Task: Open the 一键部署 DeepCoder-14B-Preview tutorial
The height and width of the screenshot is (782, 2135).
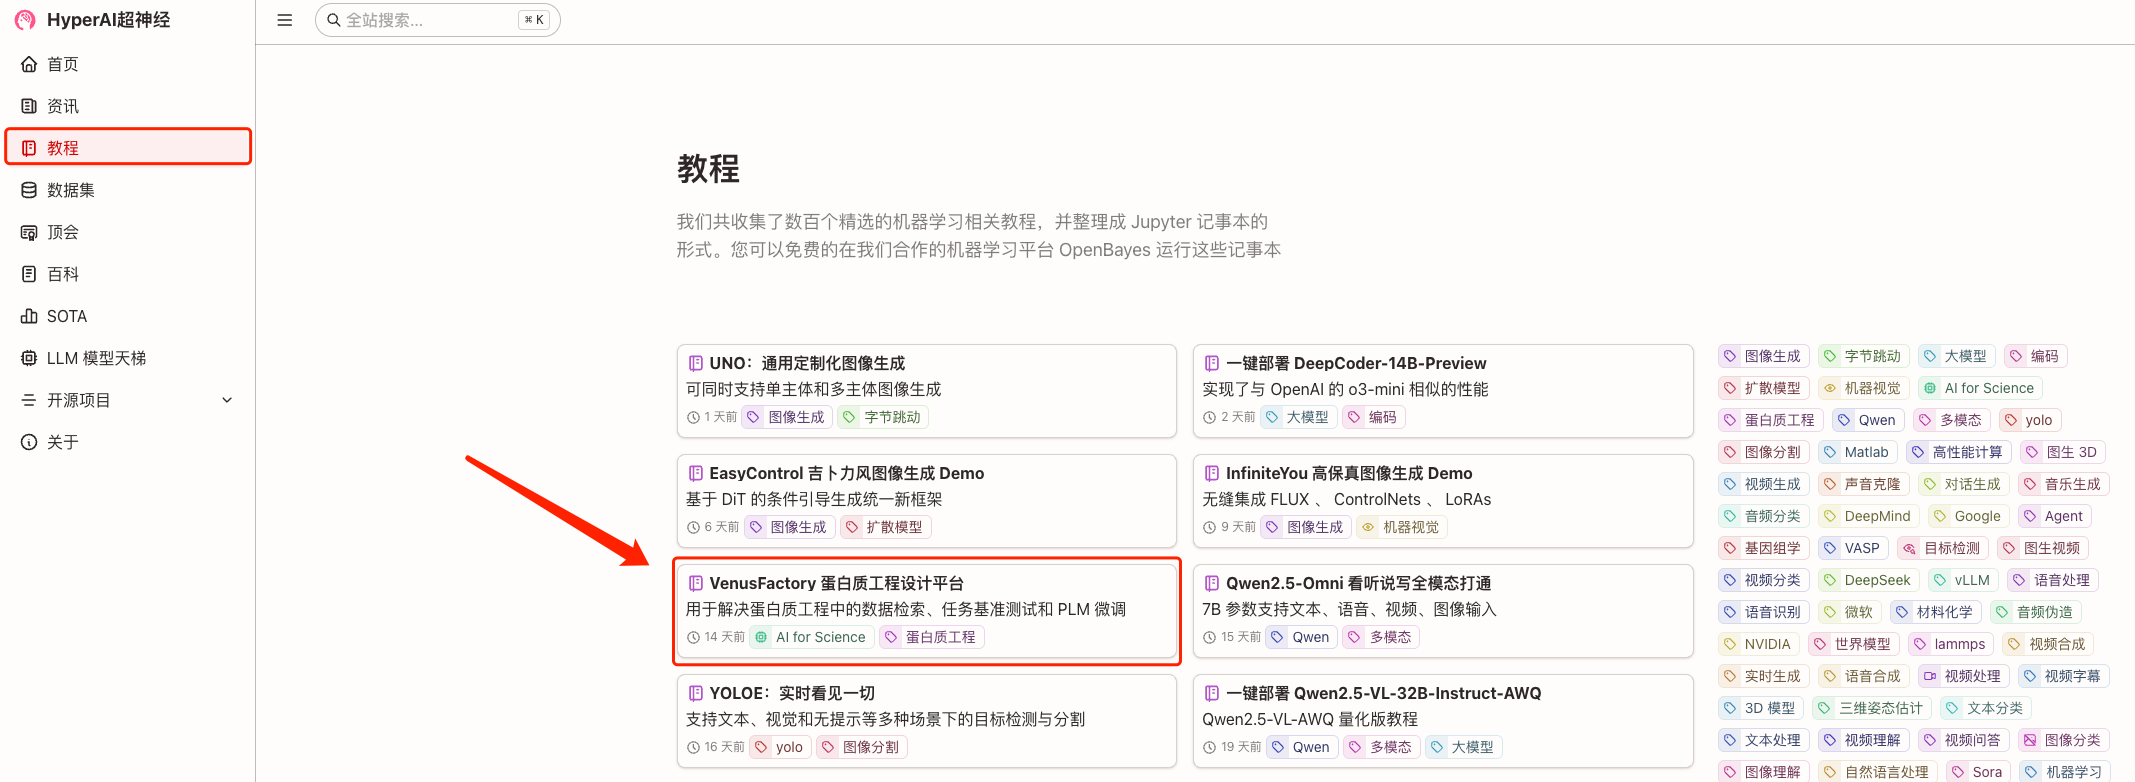Action: pos(1442,391)
